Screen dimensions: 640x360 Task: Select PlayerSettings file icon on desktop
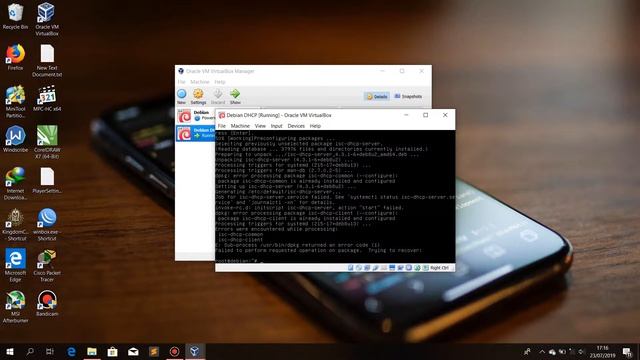coord(47,180)
